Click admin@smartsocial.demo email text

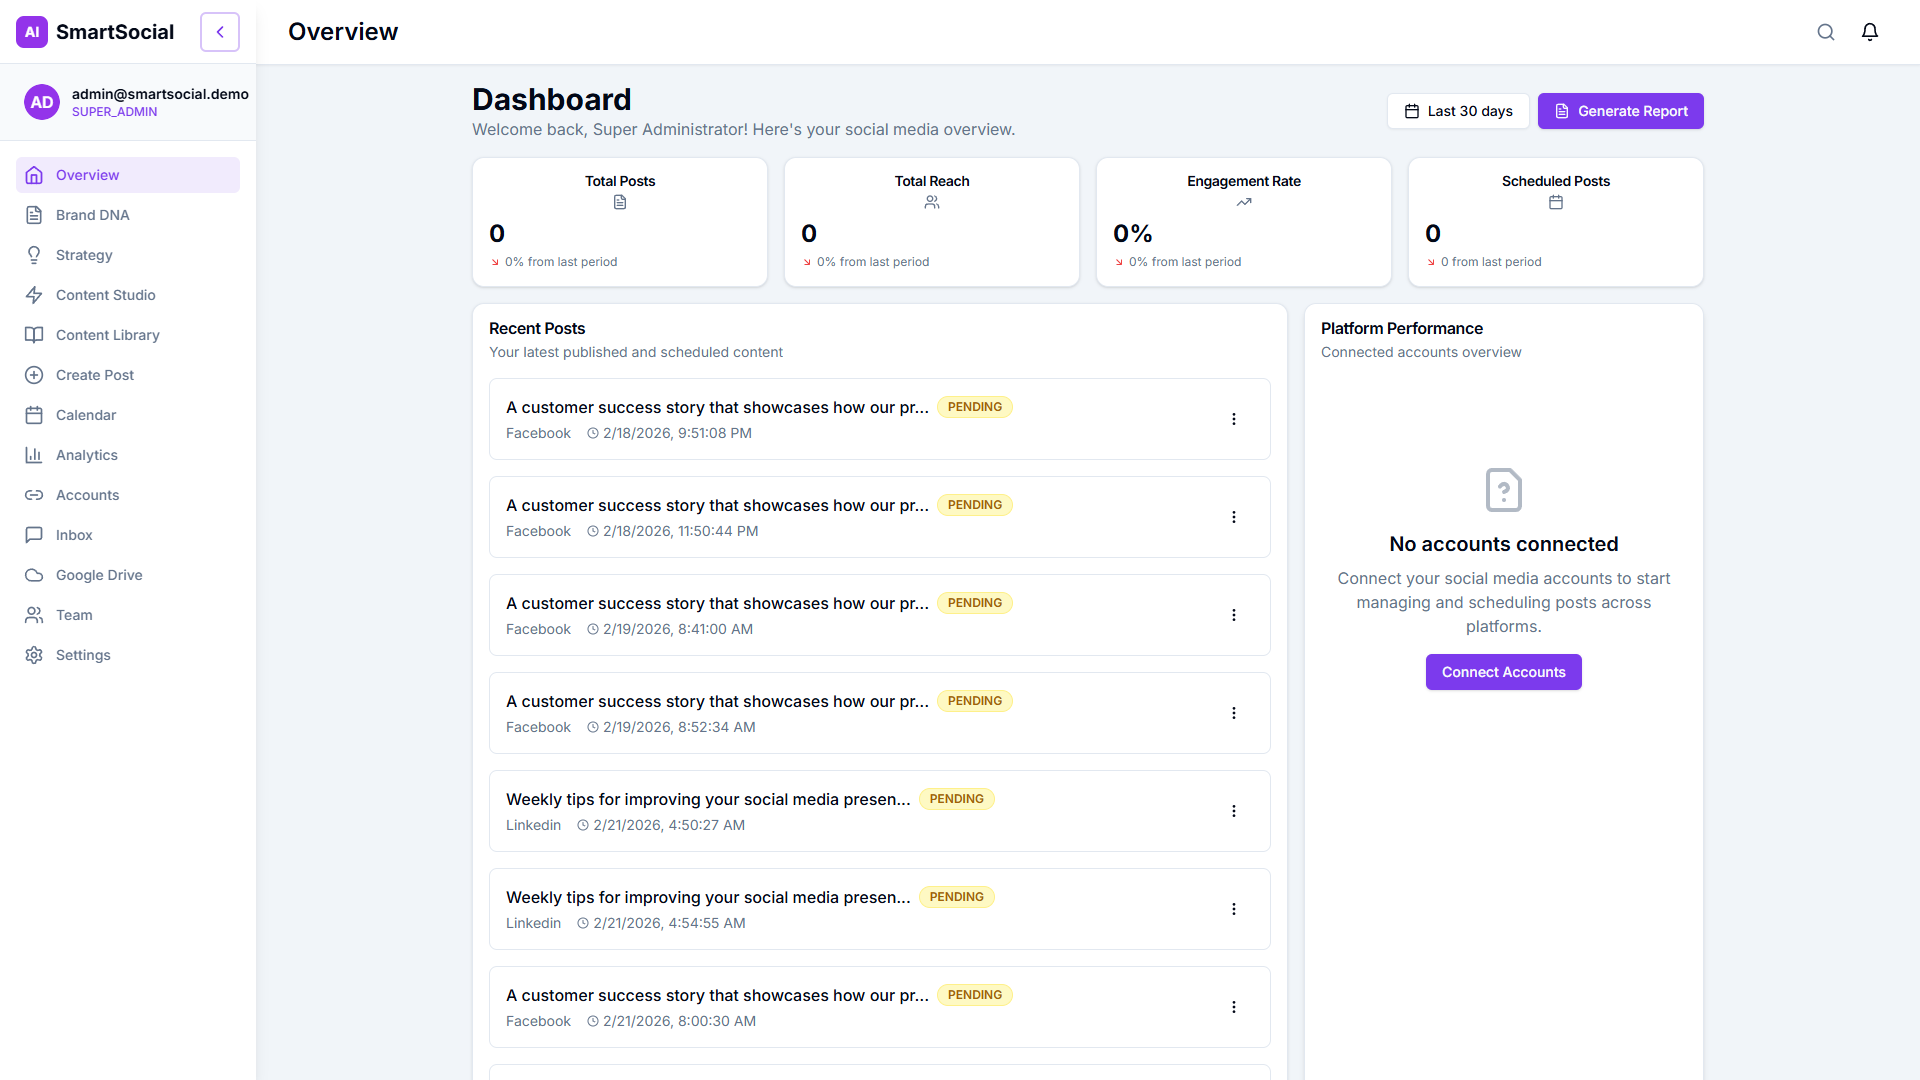point(160,94)
